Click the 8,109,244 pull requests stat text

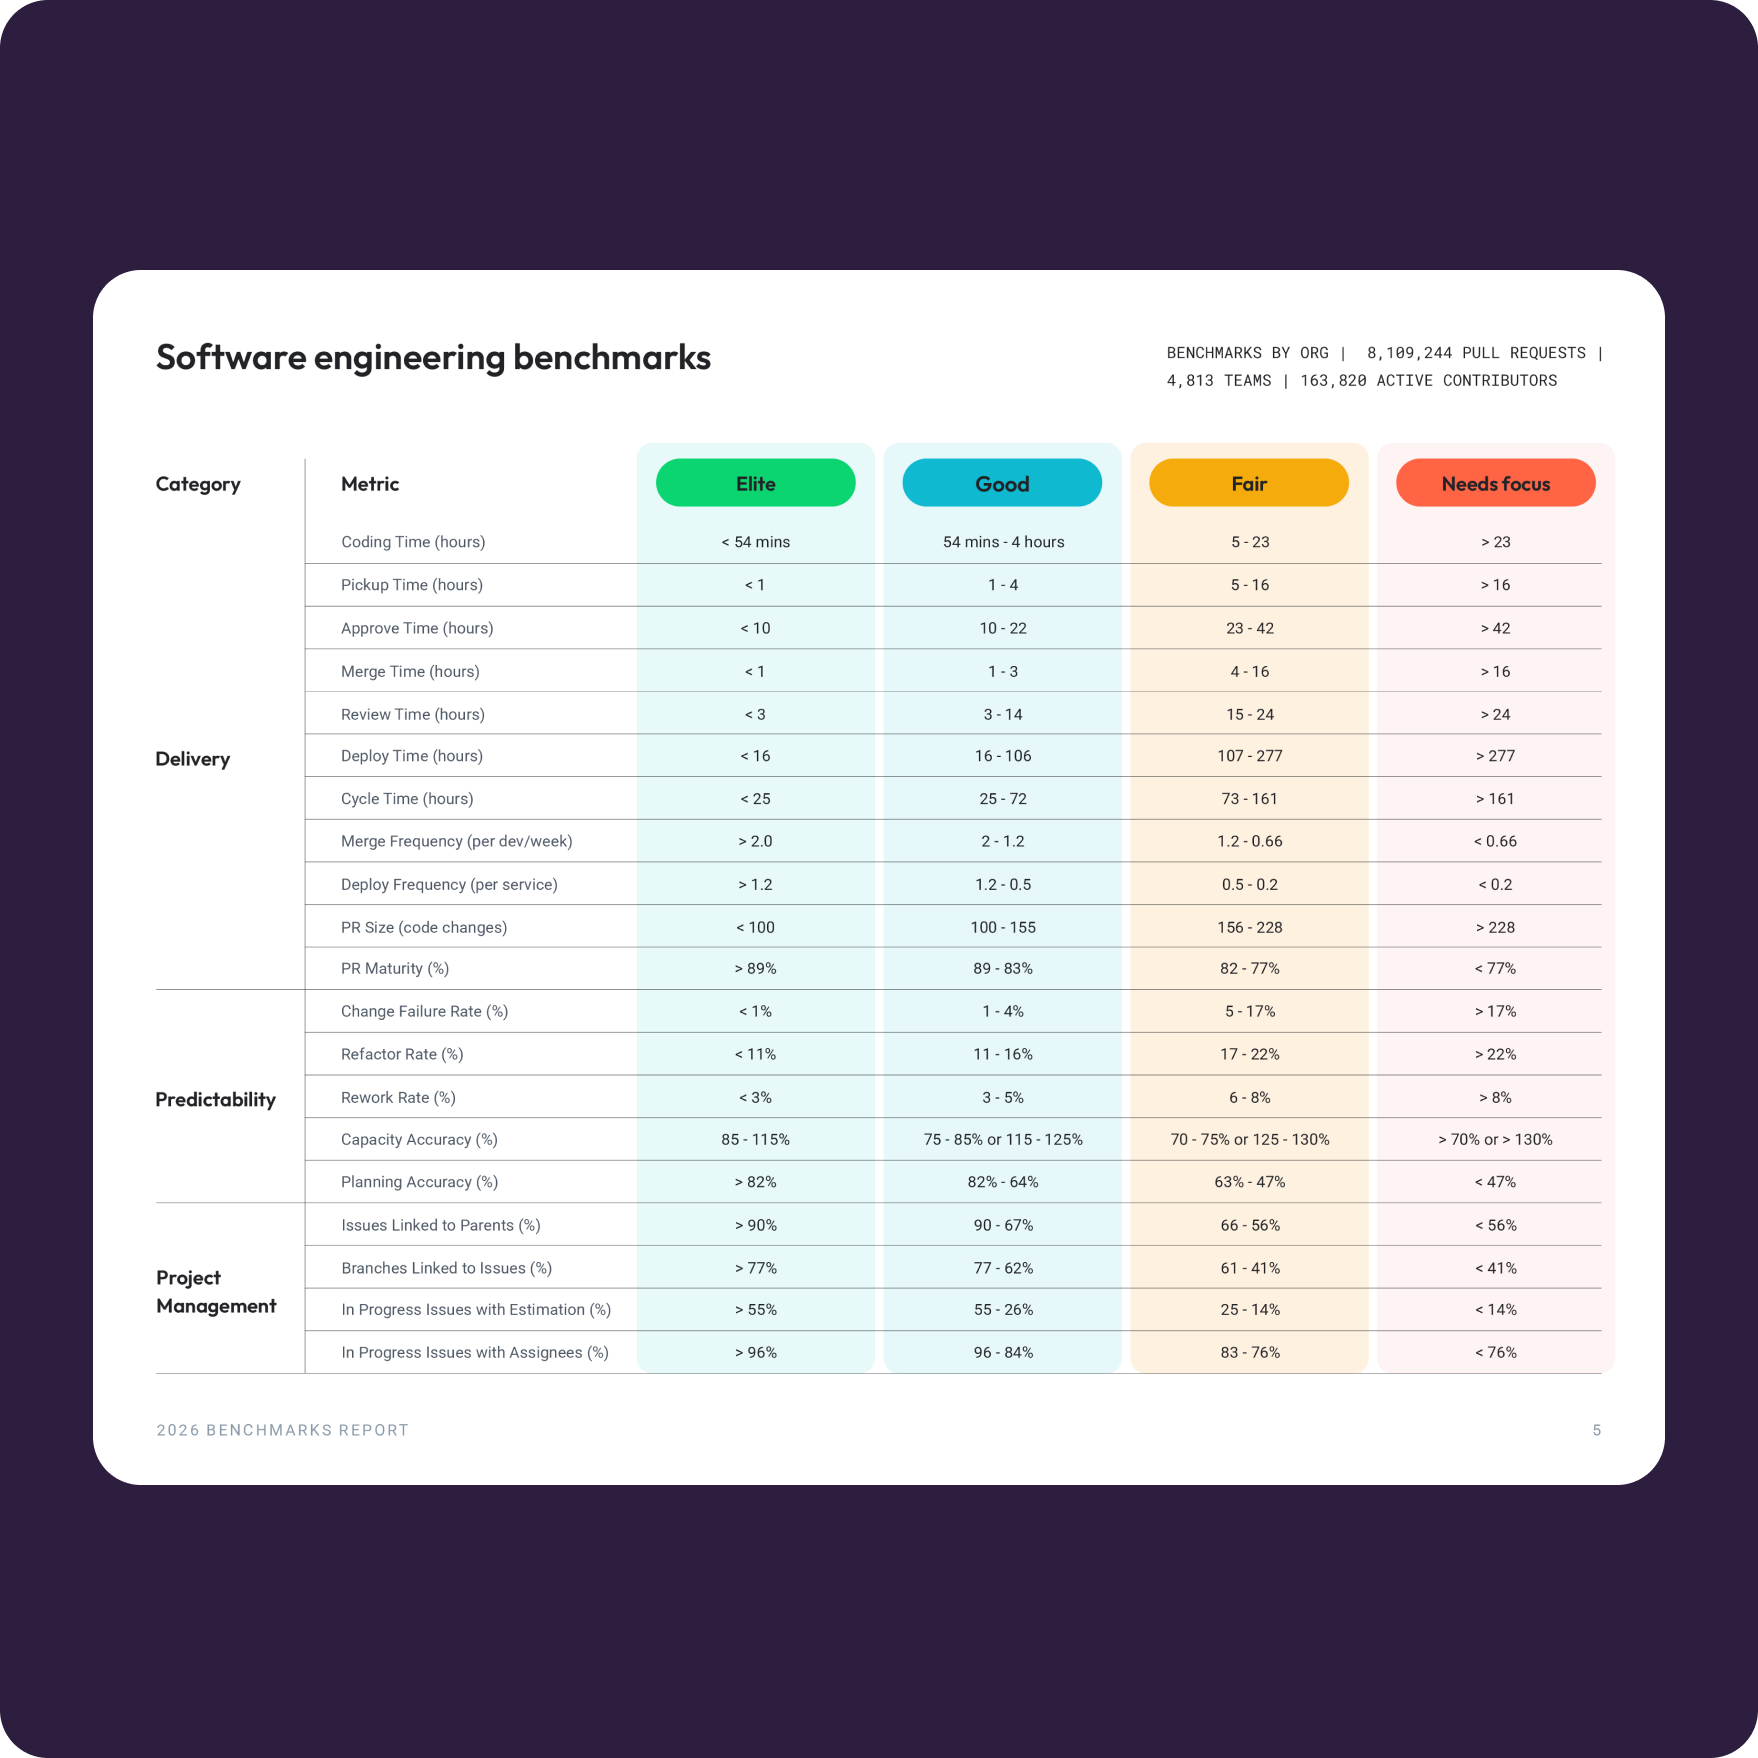click(x=1476, y=353)
